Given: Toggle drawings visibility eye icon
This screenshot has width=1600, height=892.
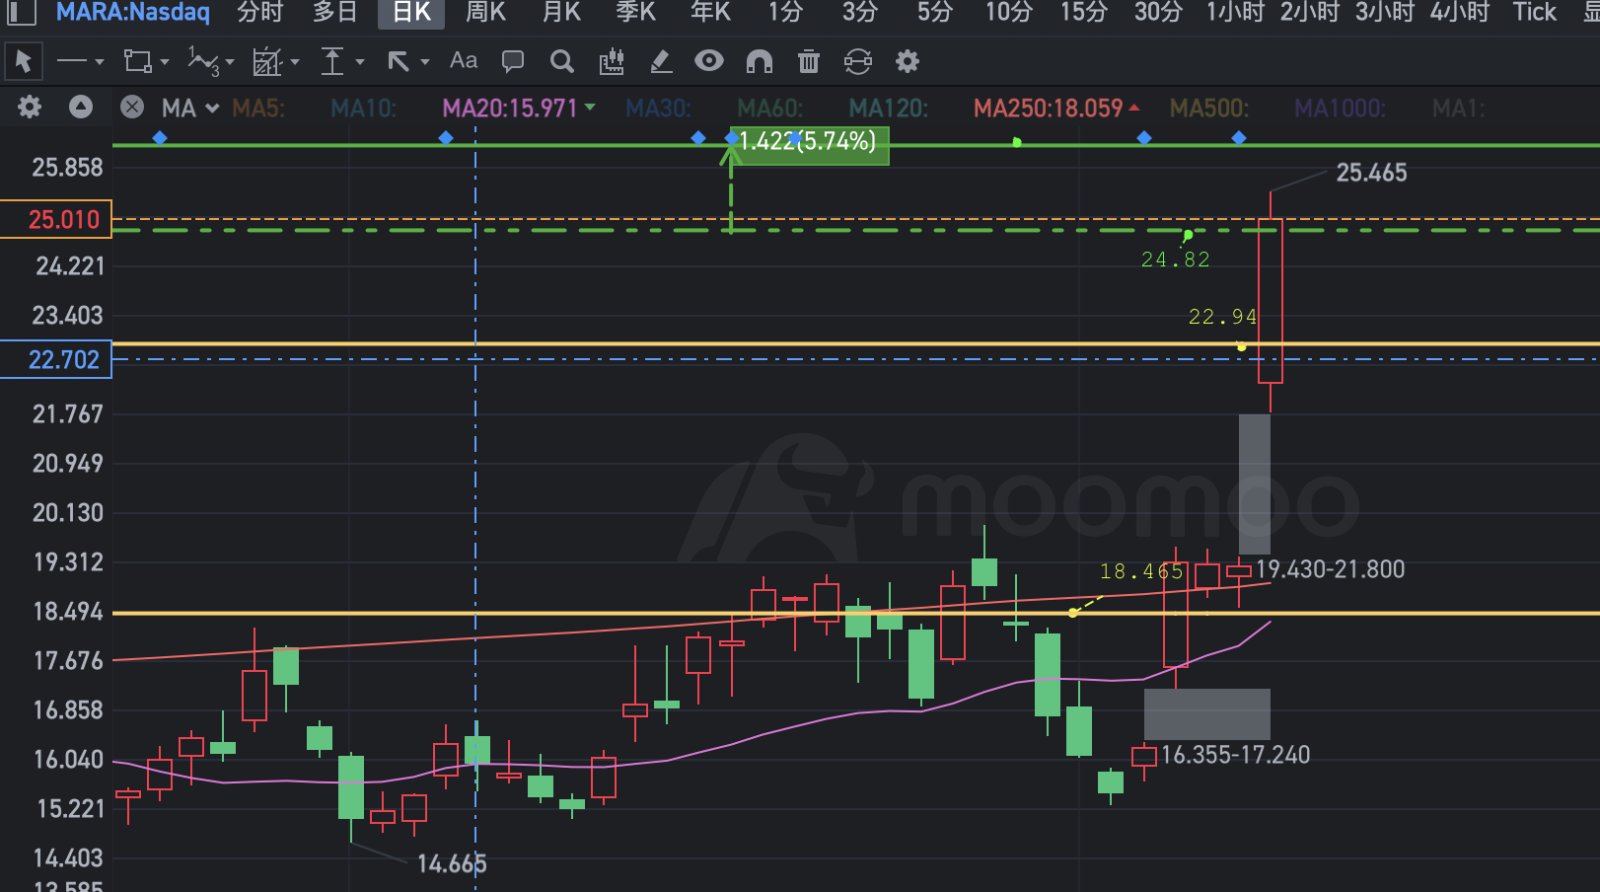Looking at the screenshot, I should pos(709,61).
